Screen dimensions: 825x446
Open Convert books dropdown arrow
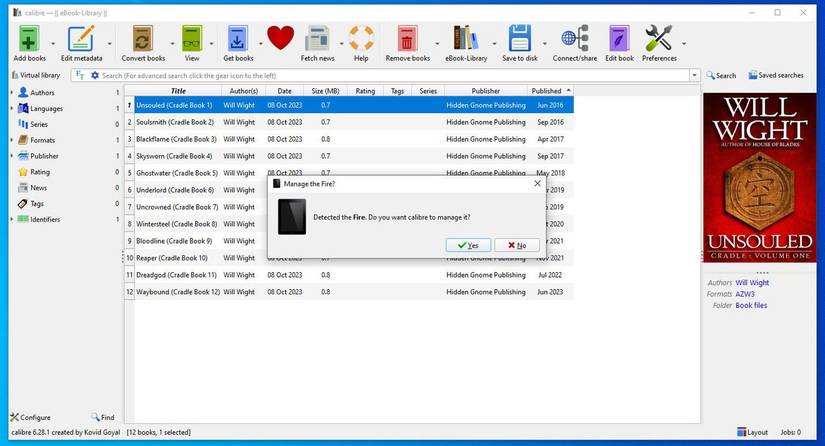pos(172,44)
